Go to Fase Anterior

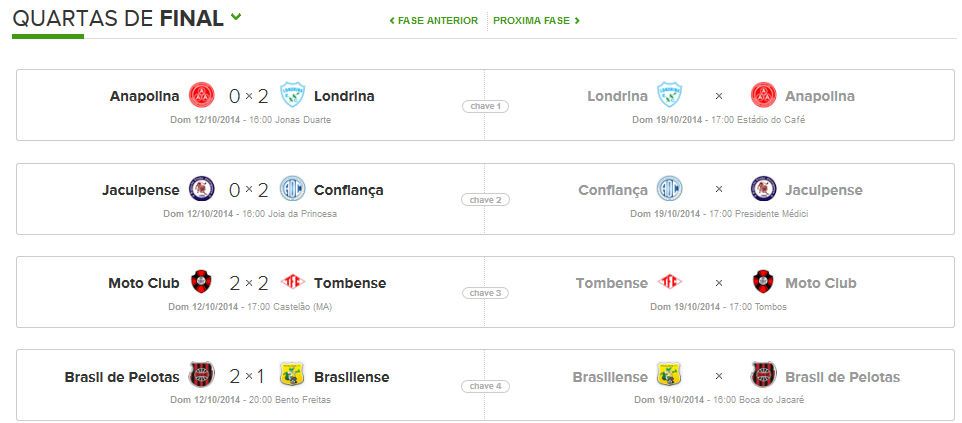tap(434, 21)
